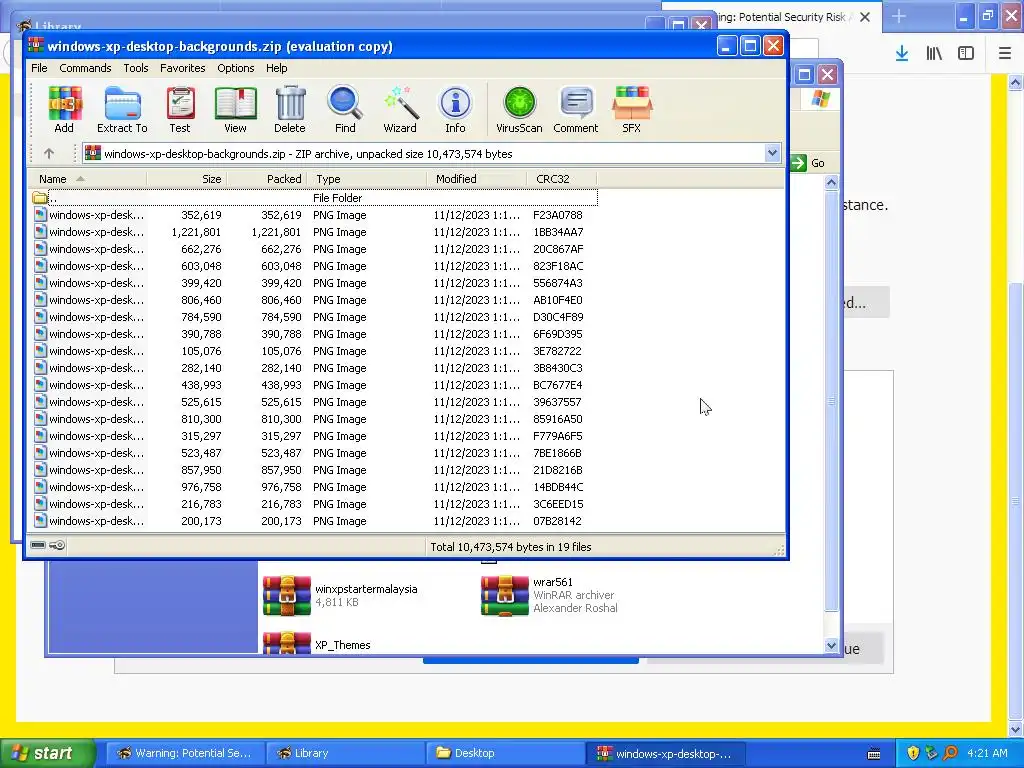The height and width of the screenshot is (768, 1024).
Task: Click Firefox page scrollbar down arrow
Action: 1016,729
